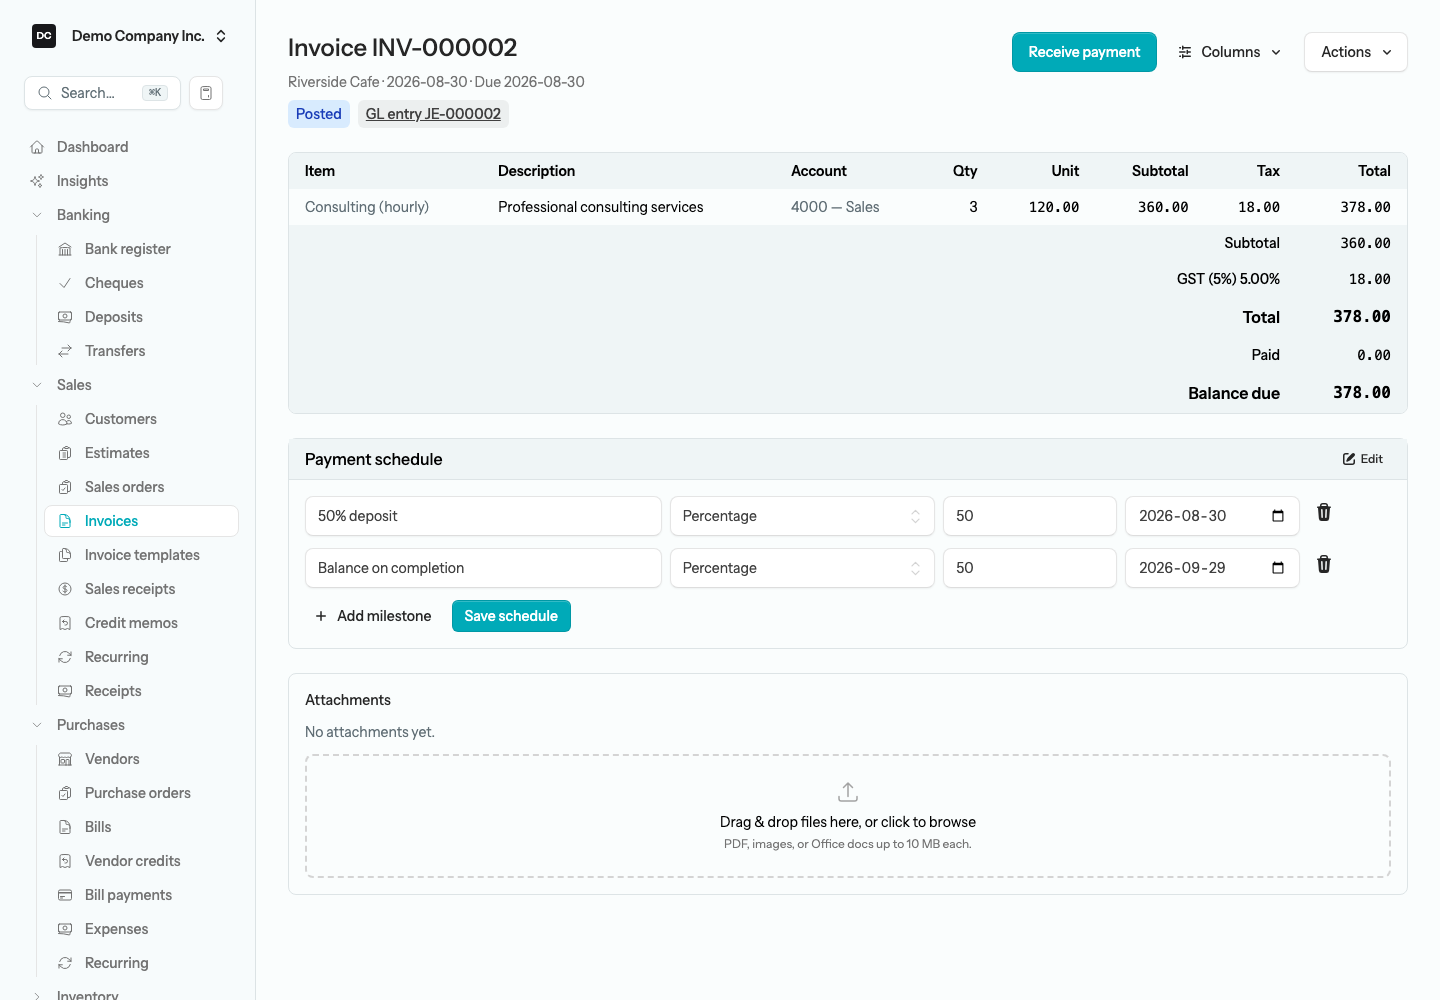Go to Purchase orders page

[x=141, y=793]
